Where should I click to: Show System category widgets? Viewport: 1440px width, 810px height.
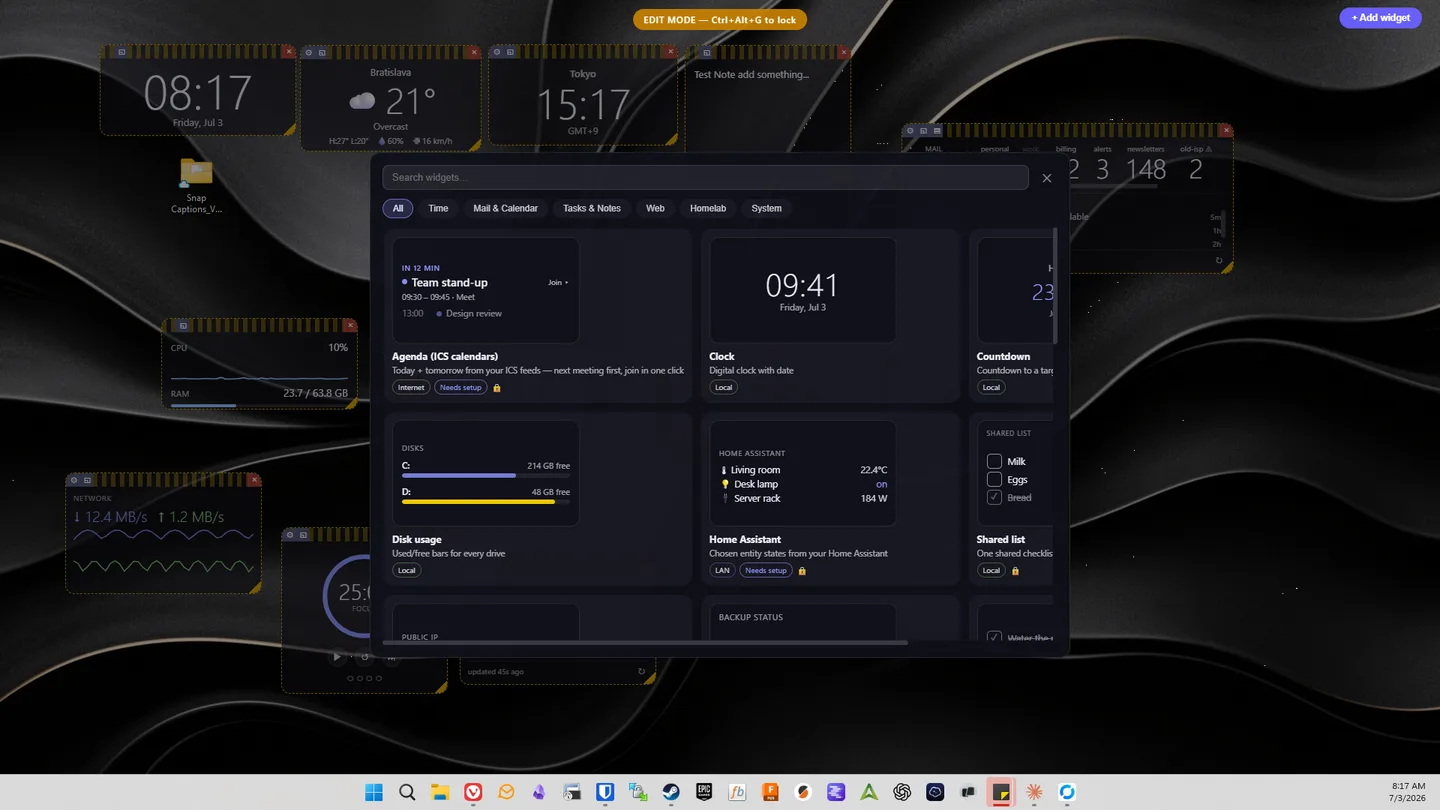pyautogui.click(x=767, y=208)
